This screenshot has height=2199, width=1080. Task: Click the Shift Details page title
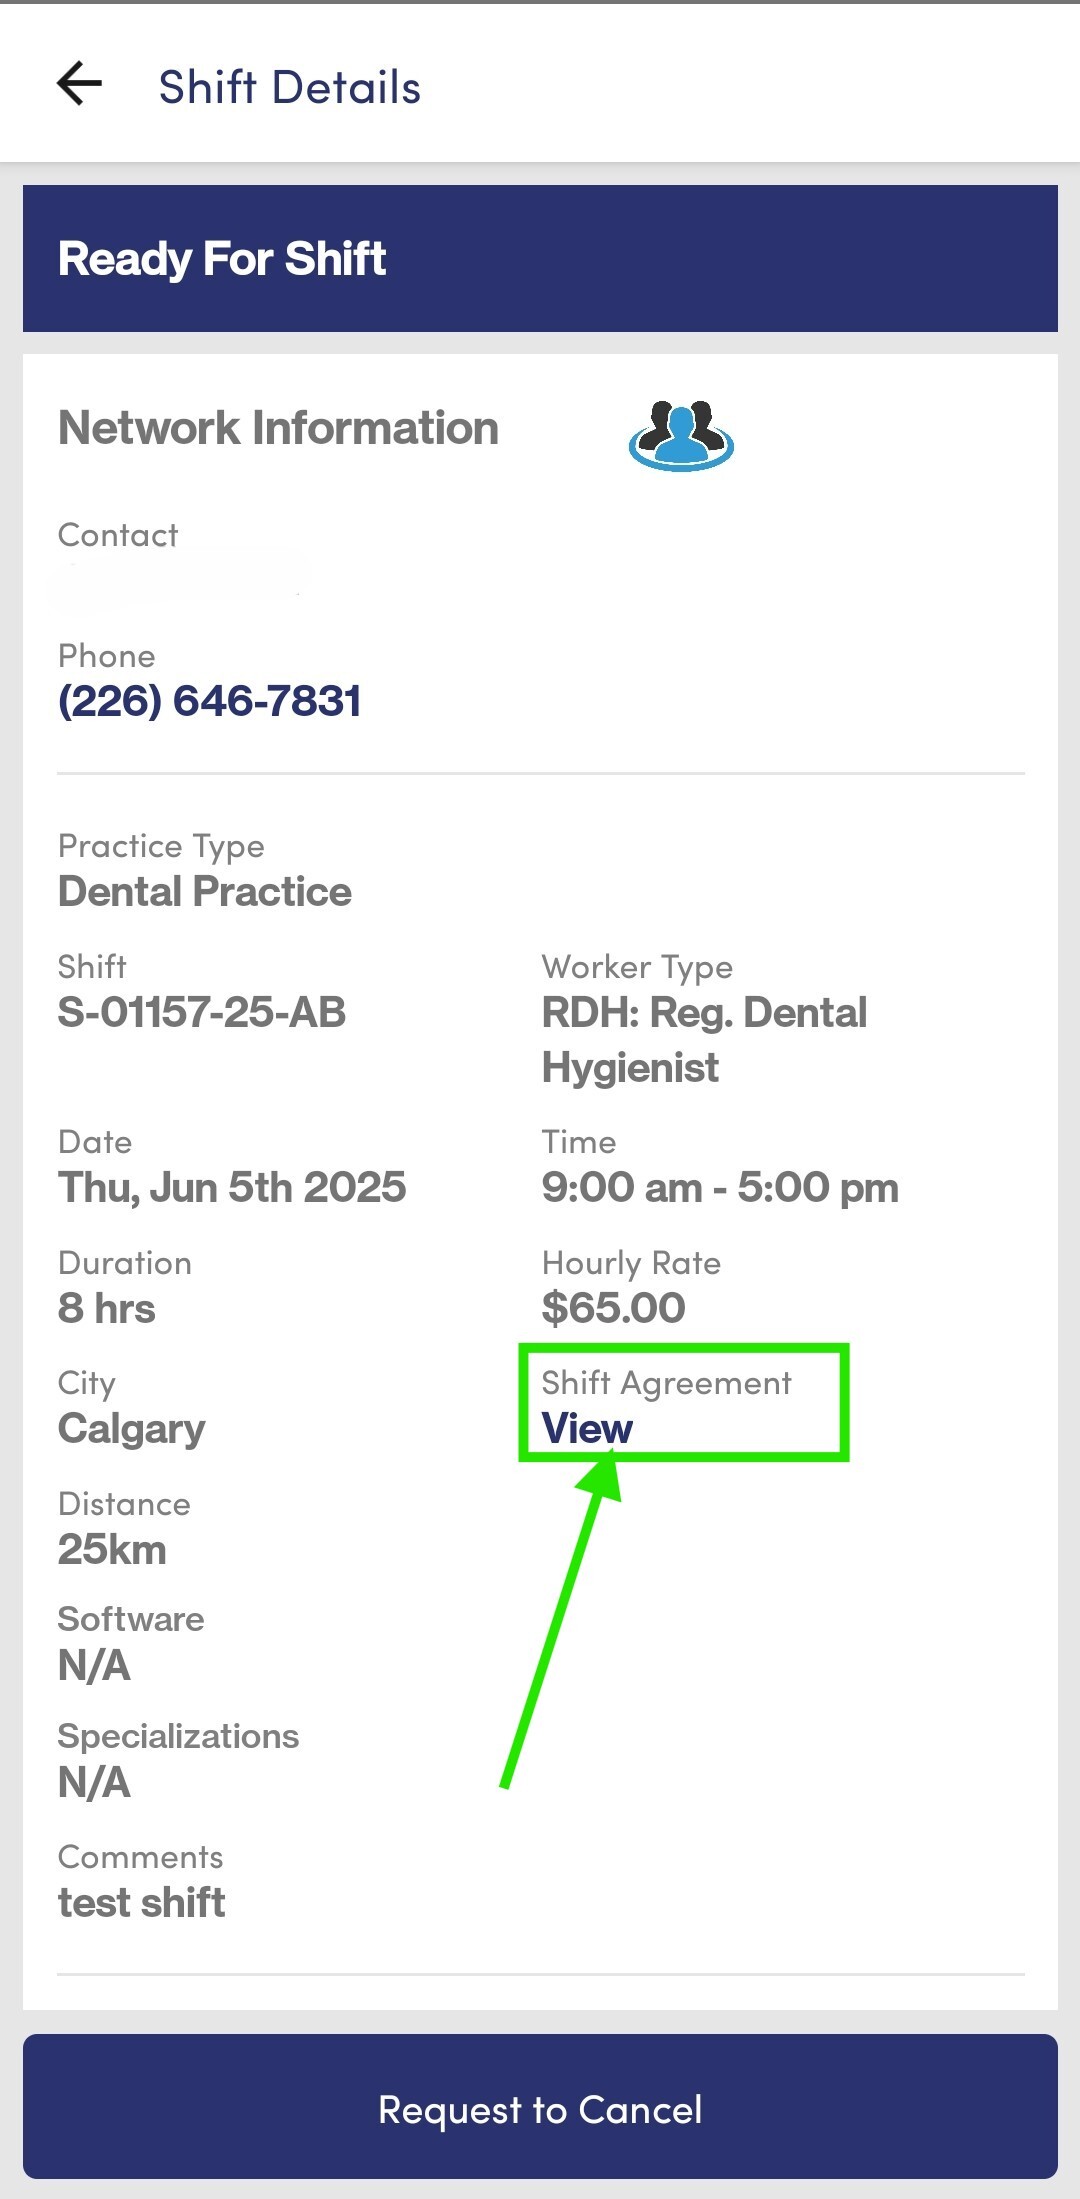pos(289,87)
